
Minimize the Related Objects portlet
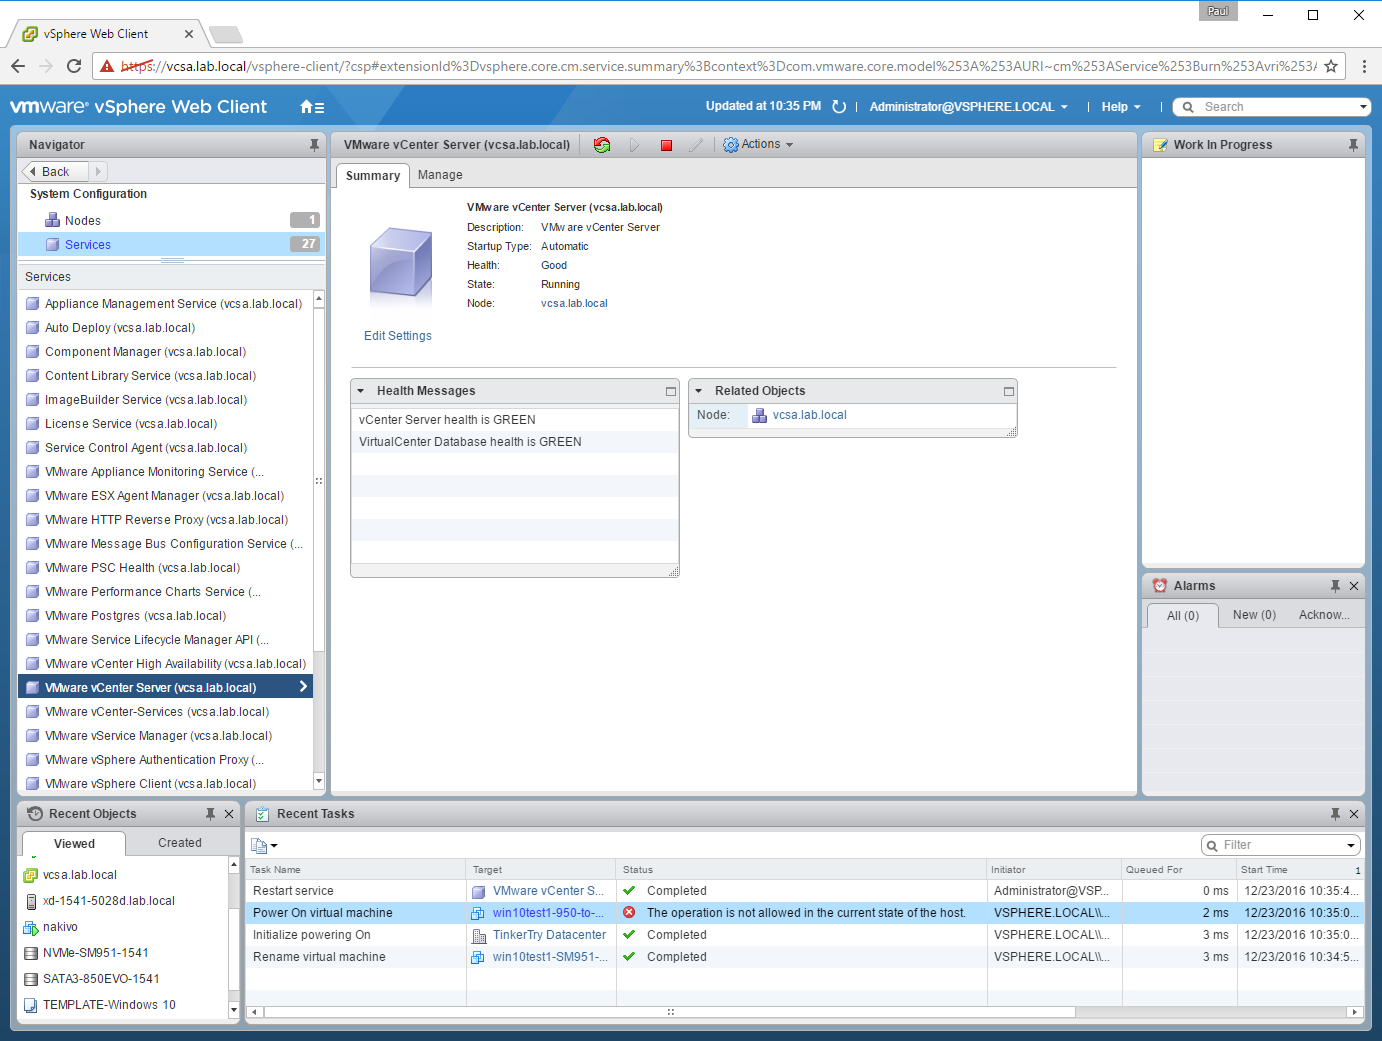click(1009, 391)
